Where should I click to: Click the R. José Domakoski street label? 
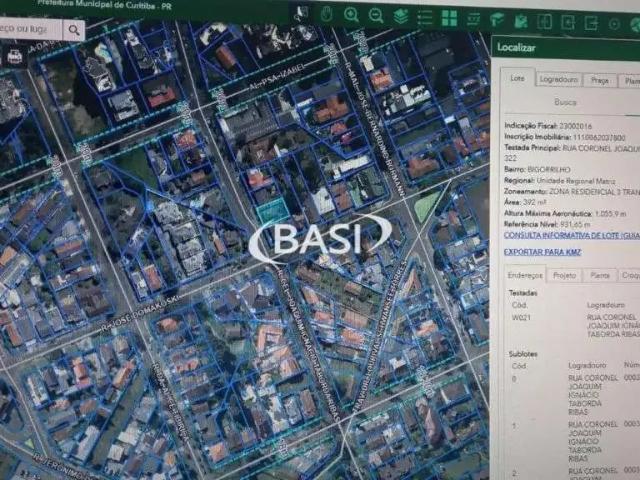point(141,313)
